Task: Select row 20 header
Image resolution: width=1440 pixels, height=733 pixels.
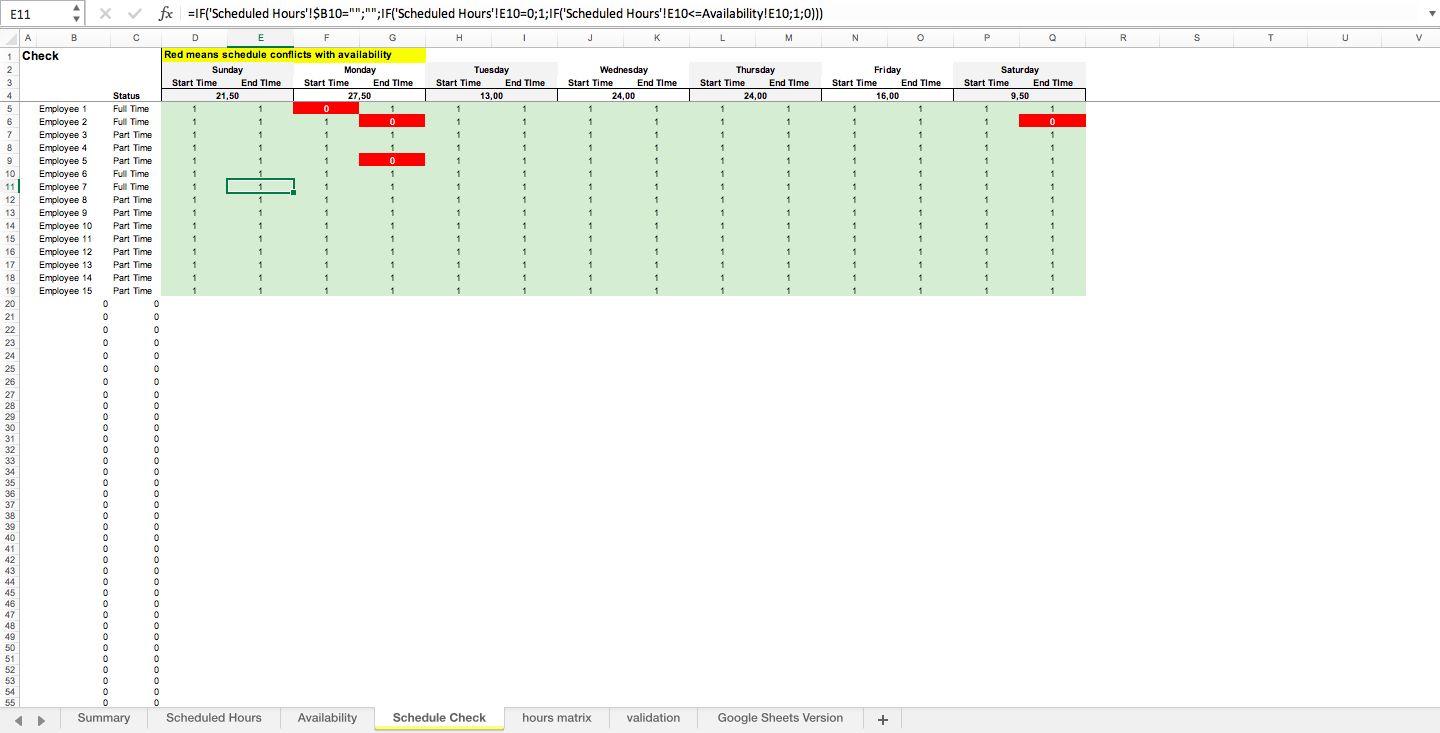Action: [9, 304]
